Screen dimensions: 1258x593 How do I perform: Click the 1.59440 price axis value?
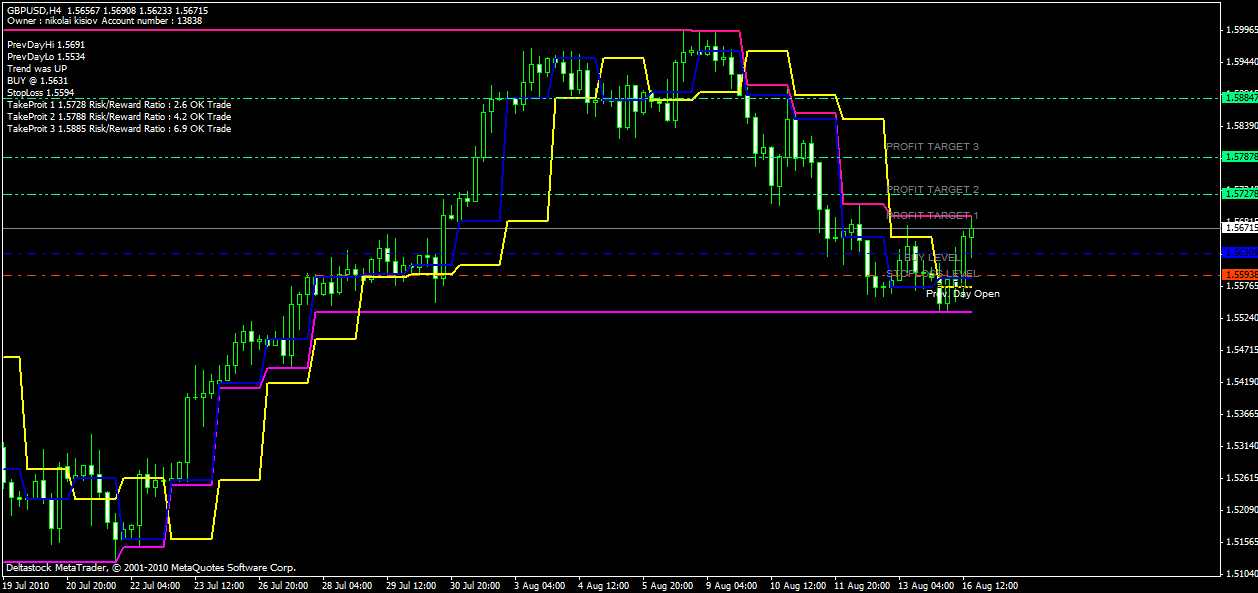click(1241, 62)
